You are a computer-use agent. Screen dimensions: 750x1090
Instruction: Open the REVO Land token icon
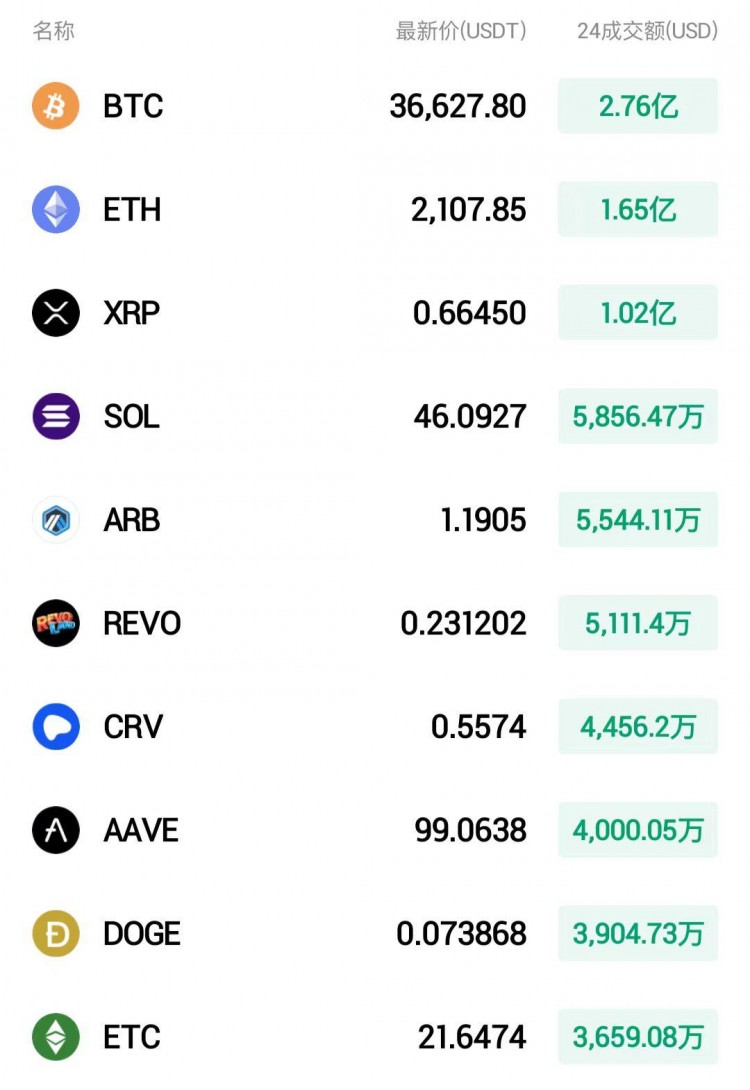pos(56,623)
